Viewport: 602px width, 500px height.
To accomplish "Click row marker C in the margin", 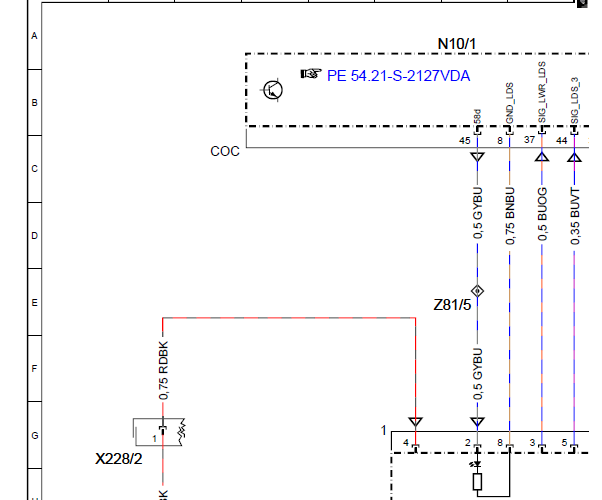I will coord(35,169).
